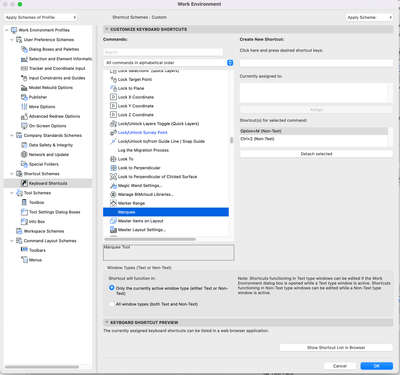Click the Selection and Element Information icon
The height and width of the screenshot is (375, 400).
tap(24, 59)
